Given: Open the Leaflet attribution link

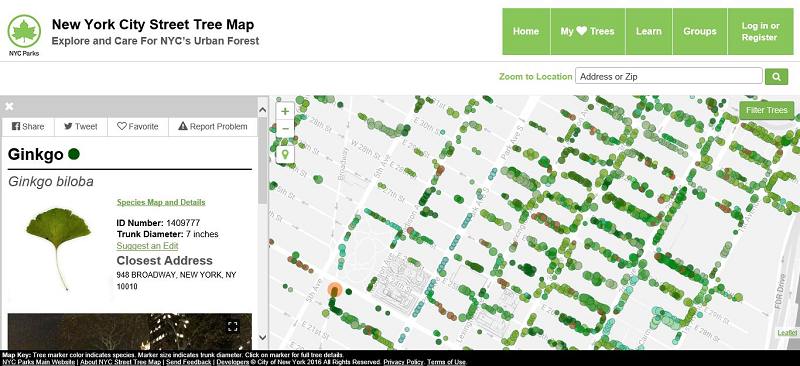Looking at the screenshot, I should coord(787,333).
